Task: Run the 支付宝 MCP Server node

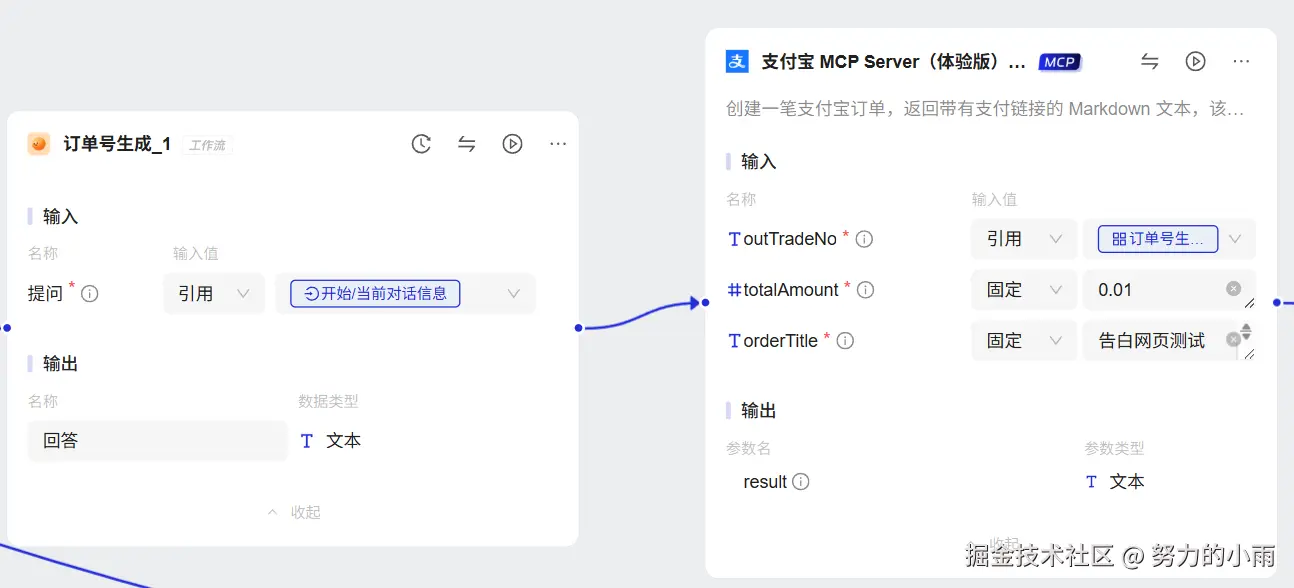Action: pos(1195,61)
